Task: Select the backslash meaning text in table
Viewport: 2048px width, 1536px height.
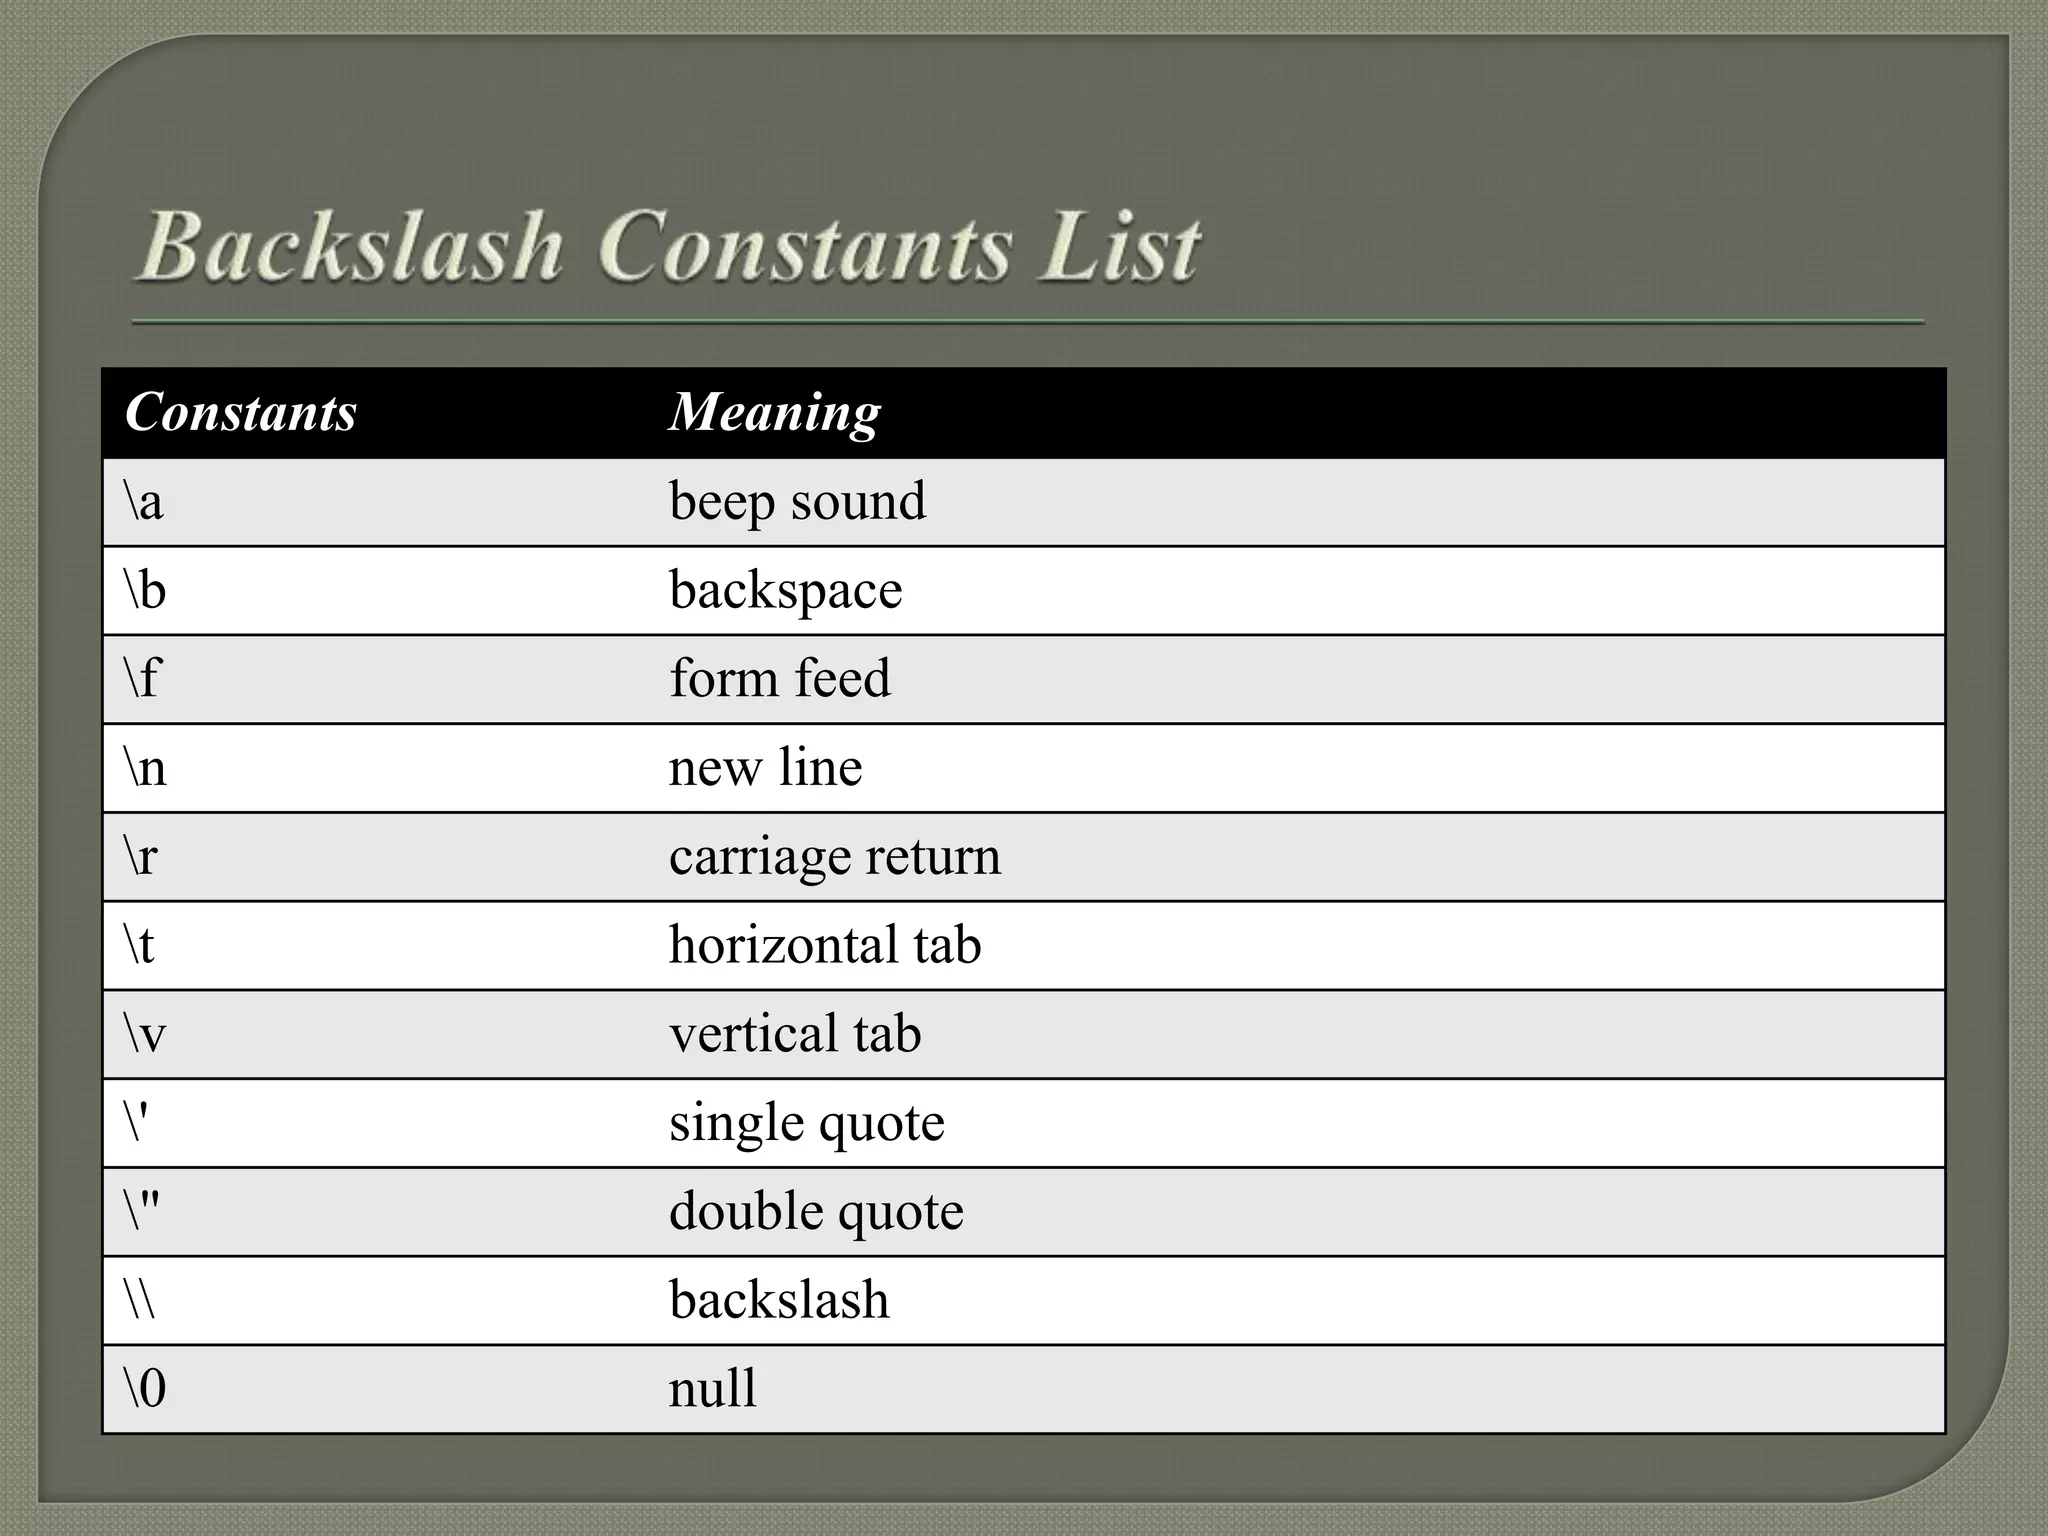Action: point(779,1299)
